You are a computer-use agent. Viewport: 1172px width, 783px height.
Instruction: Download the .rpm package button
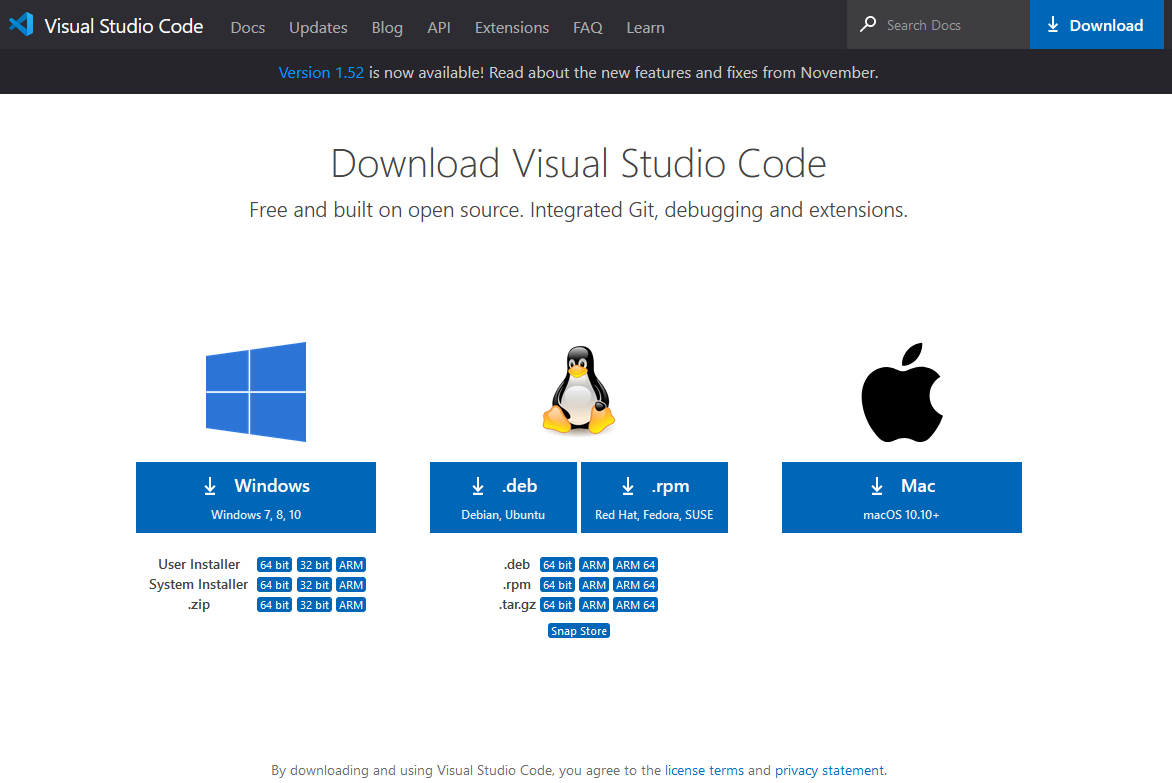pyautogui.click(x=654, y=497)
